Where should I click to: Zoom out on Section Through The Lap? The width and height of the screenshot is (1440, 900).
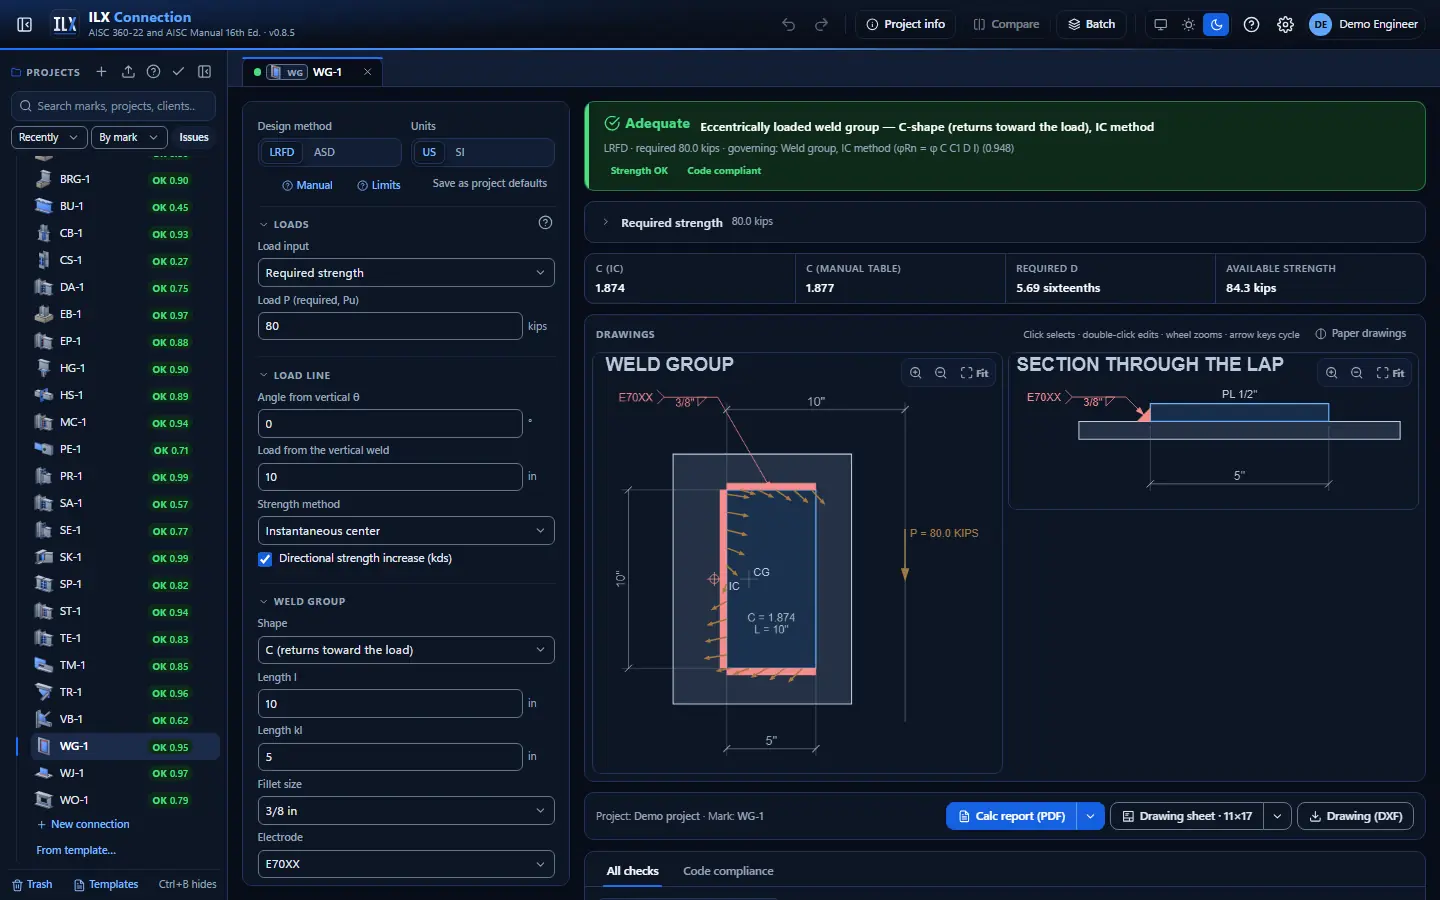click(1356, 373)
